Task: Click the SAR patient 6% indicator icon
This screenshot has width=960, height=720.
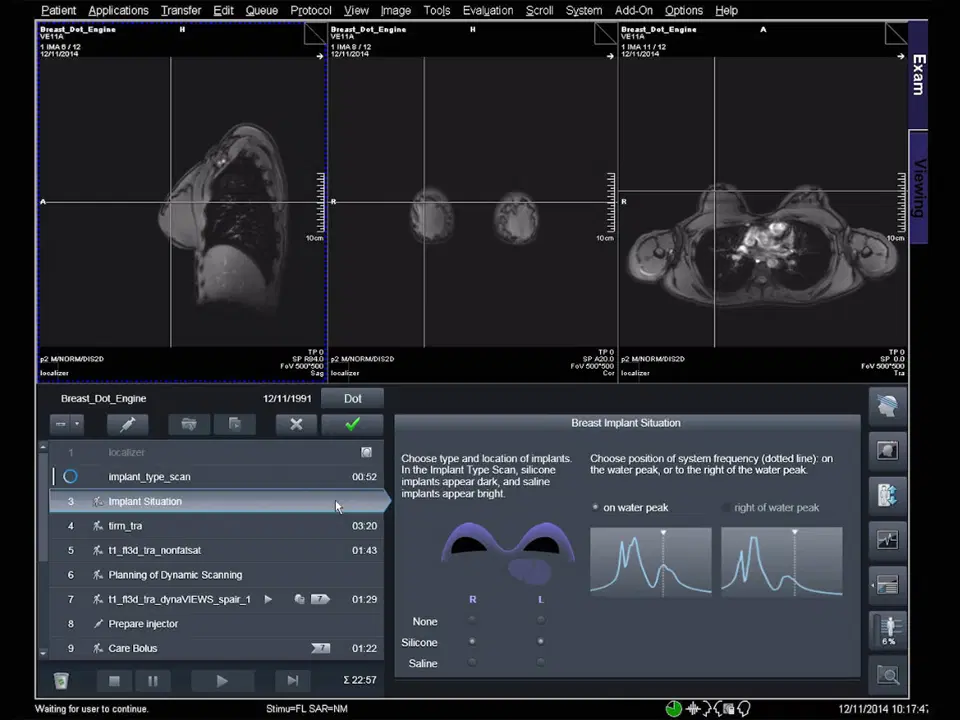Action: (x=887, y=631)
